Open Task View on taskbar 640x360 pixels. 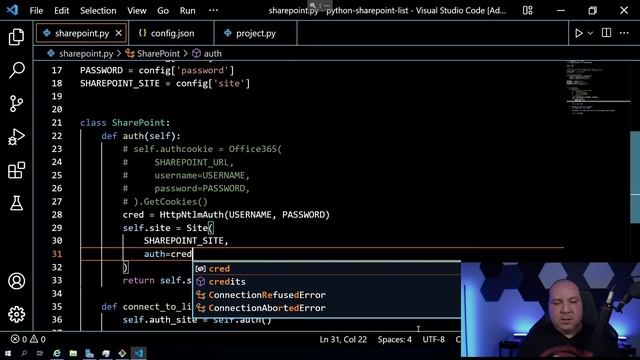click(40, 353)
